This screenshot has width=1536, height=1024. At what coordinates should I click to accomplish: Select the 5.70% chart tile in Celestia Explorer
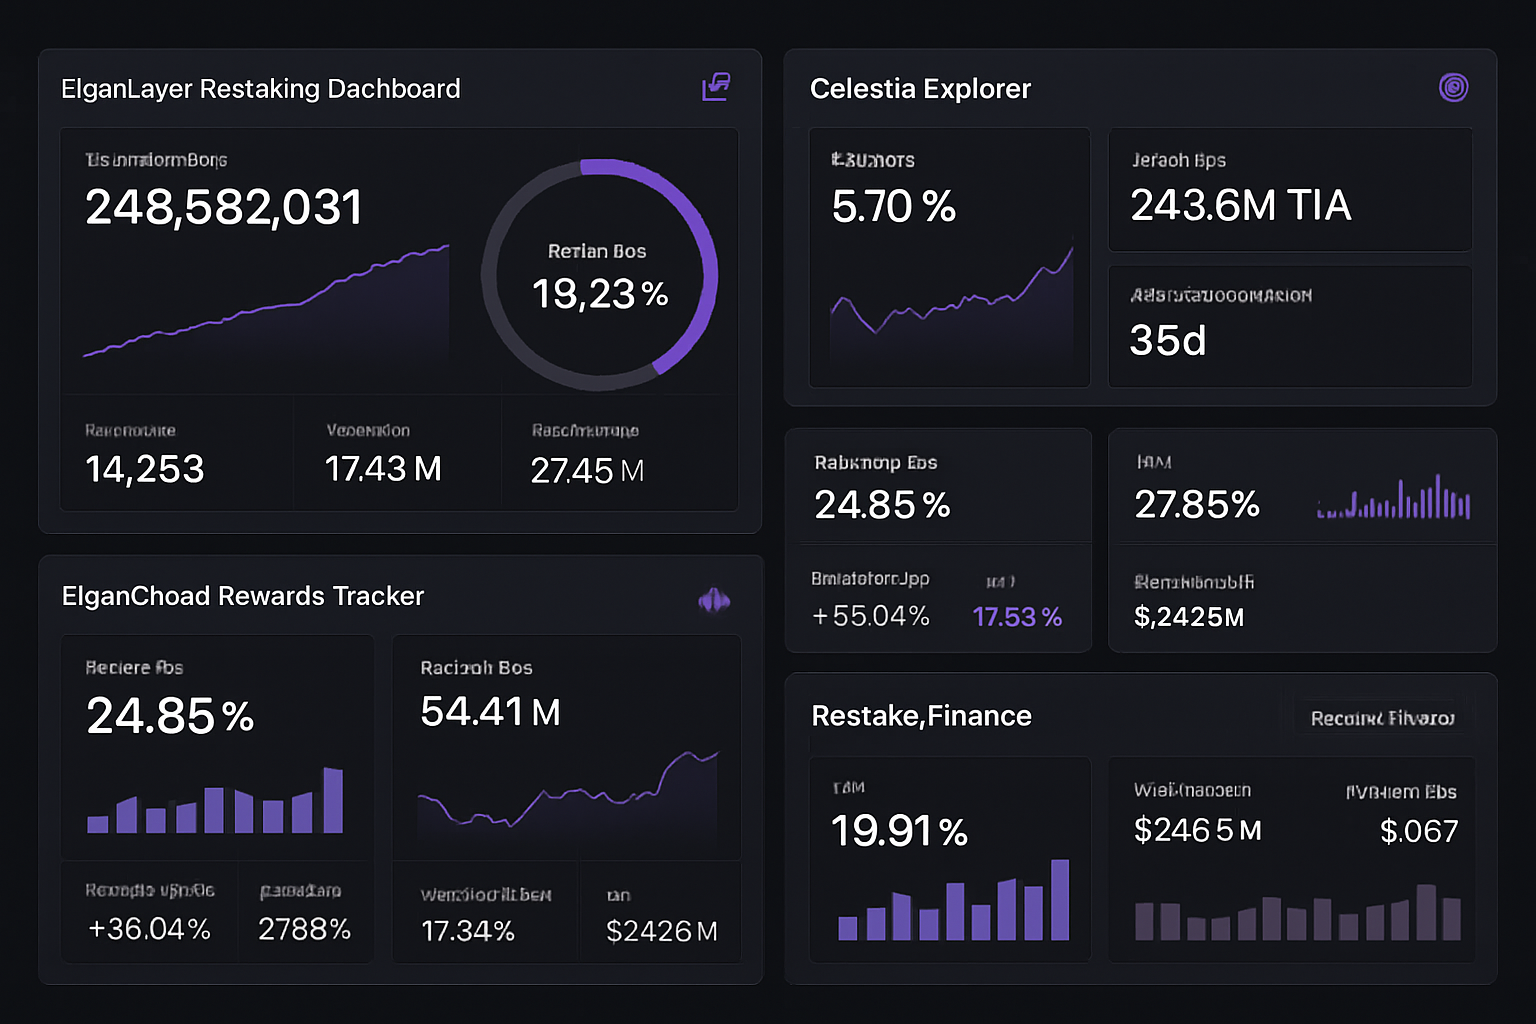[x=948, y=258]
